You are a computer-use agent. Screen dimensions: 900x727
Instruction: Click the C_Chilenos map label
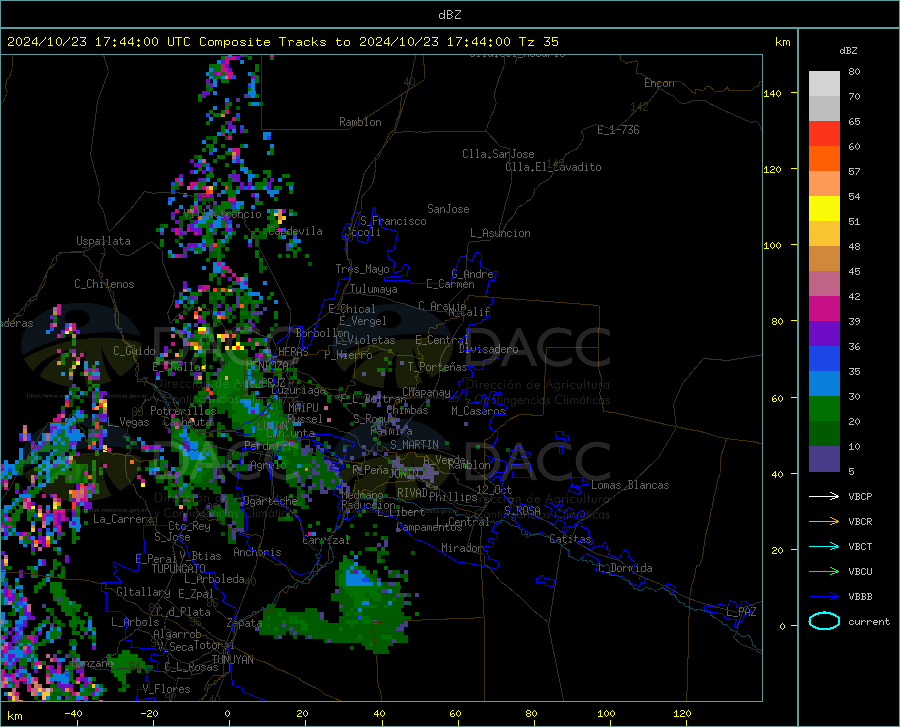(x=104, y=284)
